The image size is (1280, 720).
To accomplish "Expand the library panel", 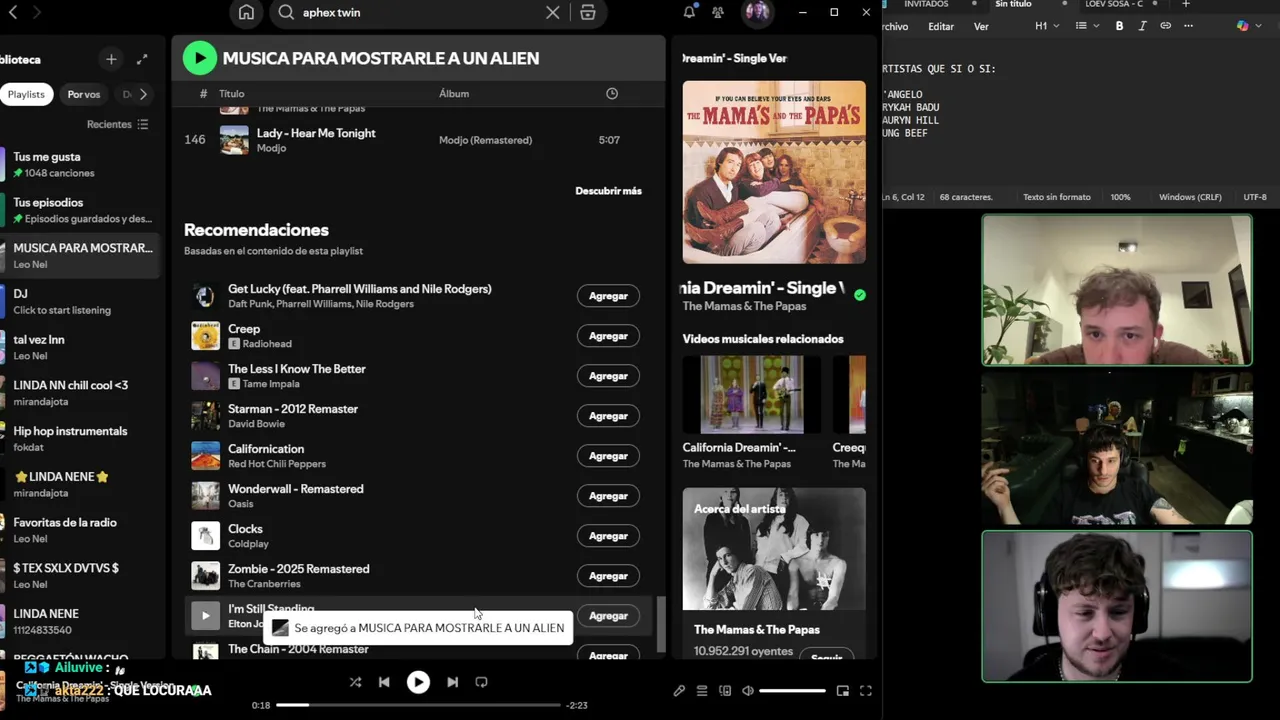I will [x=142, y=59].
